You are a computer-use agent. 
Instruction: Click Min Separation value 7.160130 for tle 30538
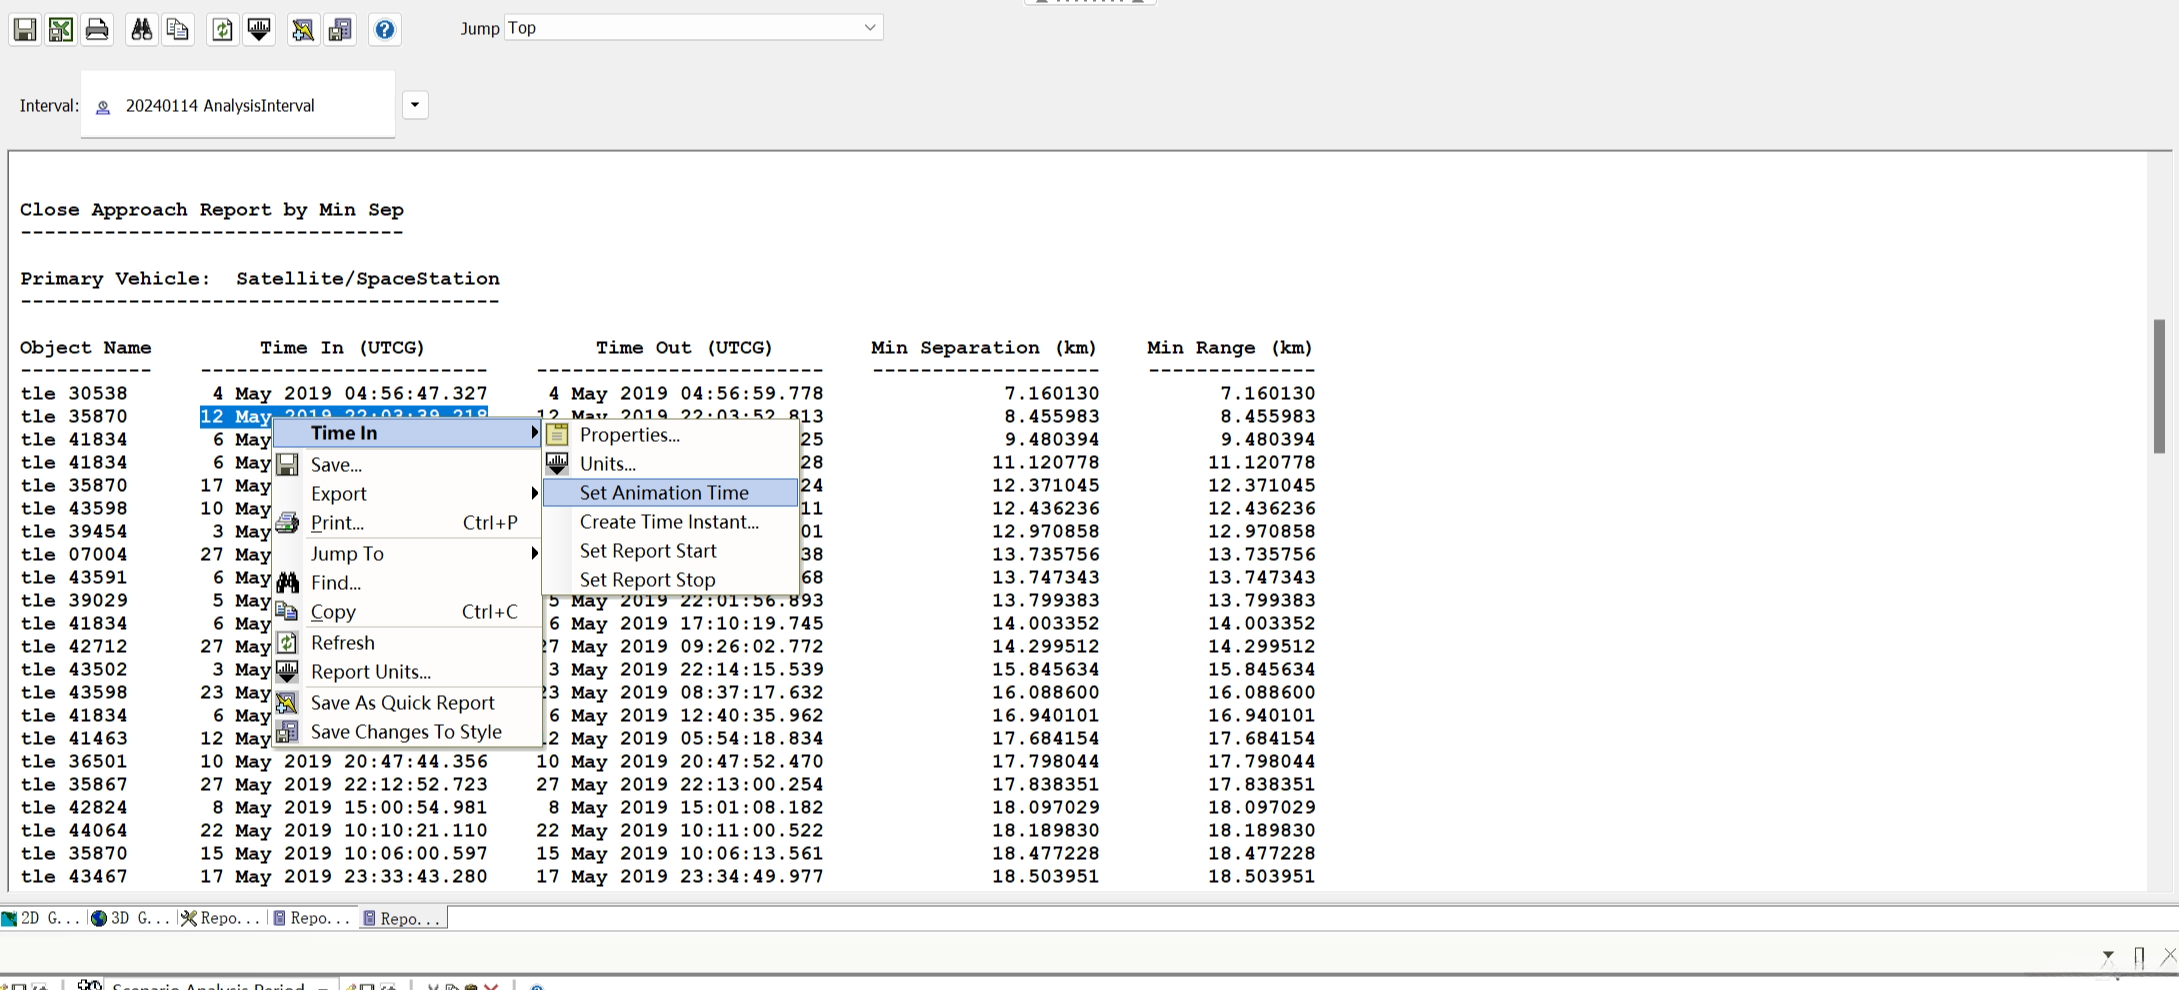click(1052, 394)
